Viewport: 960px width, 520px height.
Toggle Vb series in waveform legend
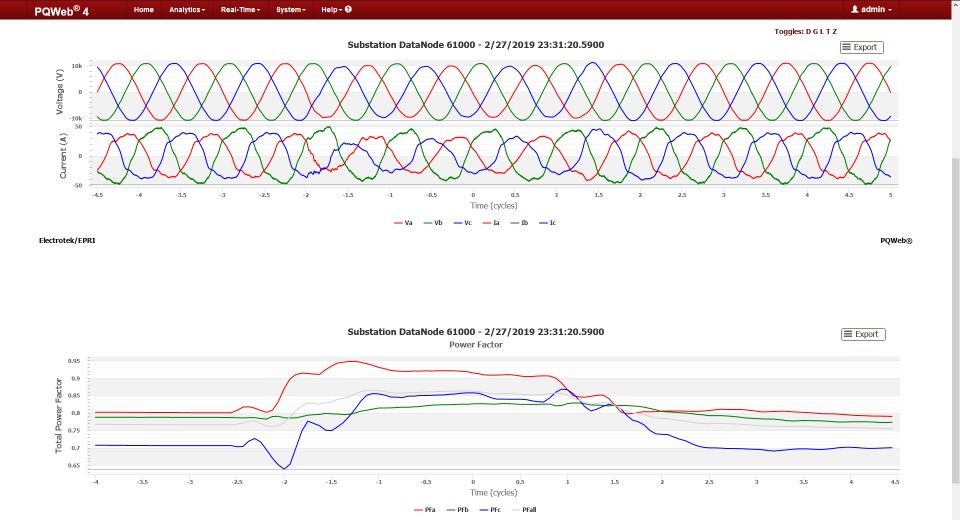coord(433,223)
